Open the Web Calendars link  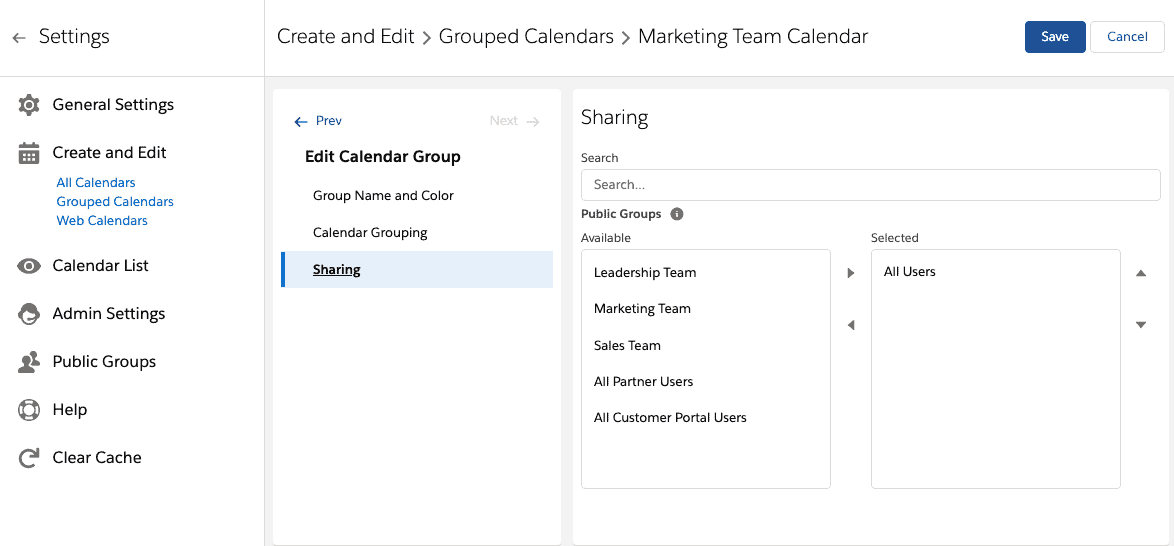pos(102,221)
